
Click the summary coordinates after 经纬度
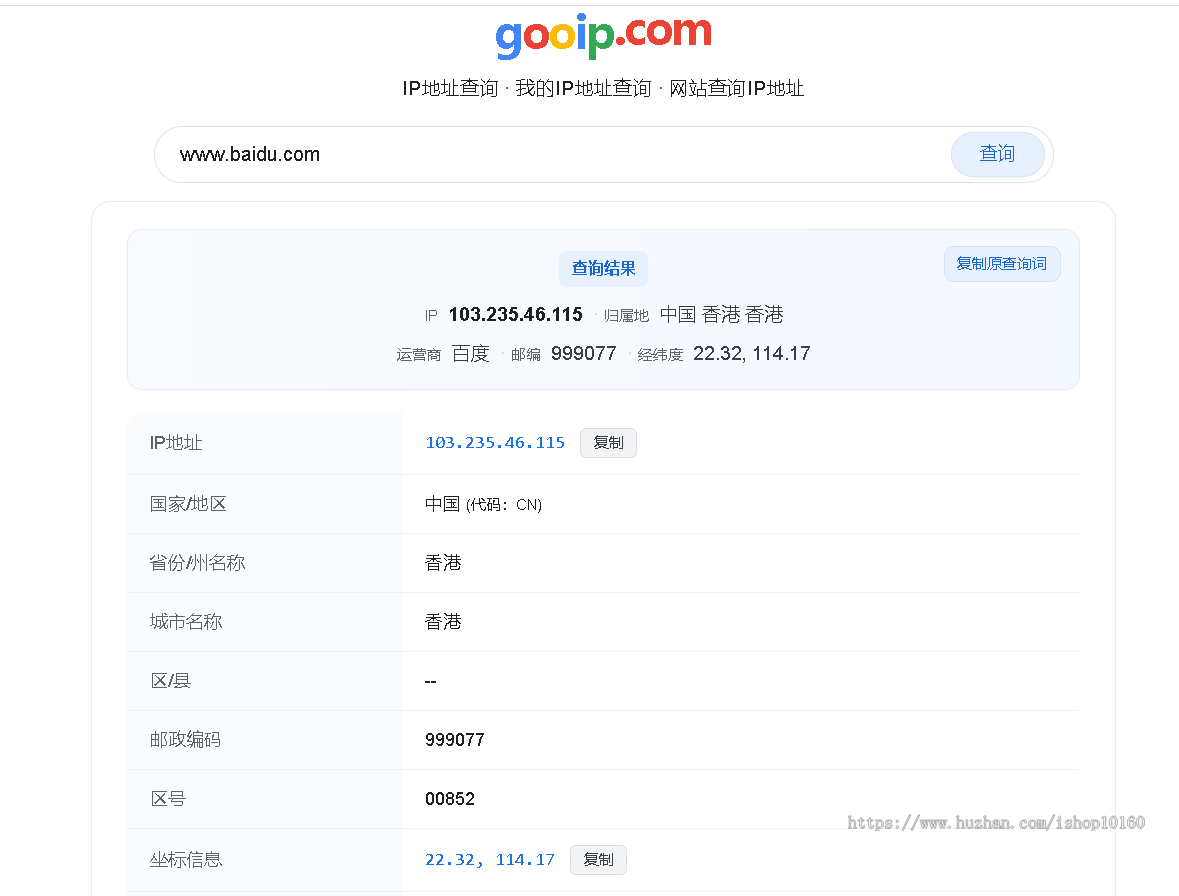(751, 353)
